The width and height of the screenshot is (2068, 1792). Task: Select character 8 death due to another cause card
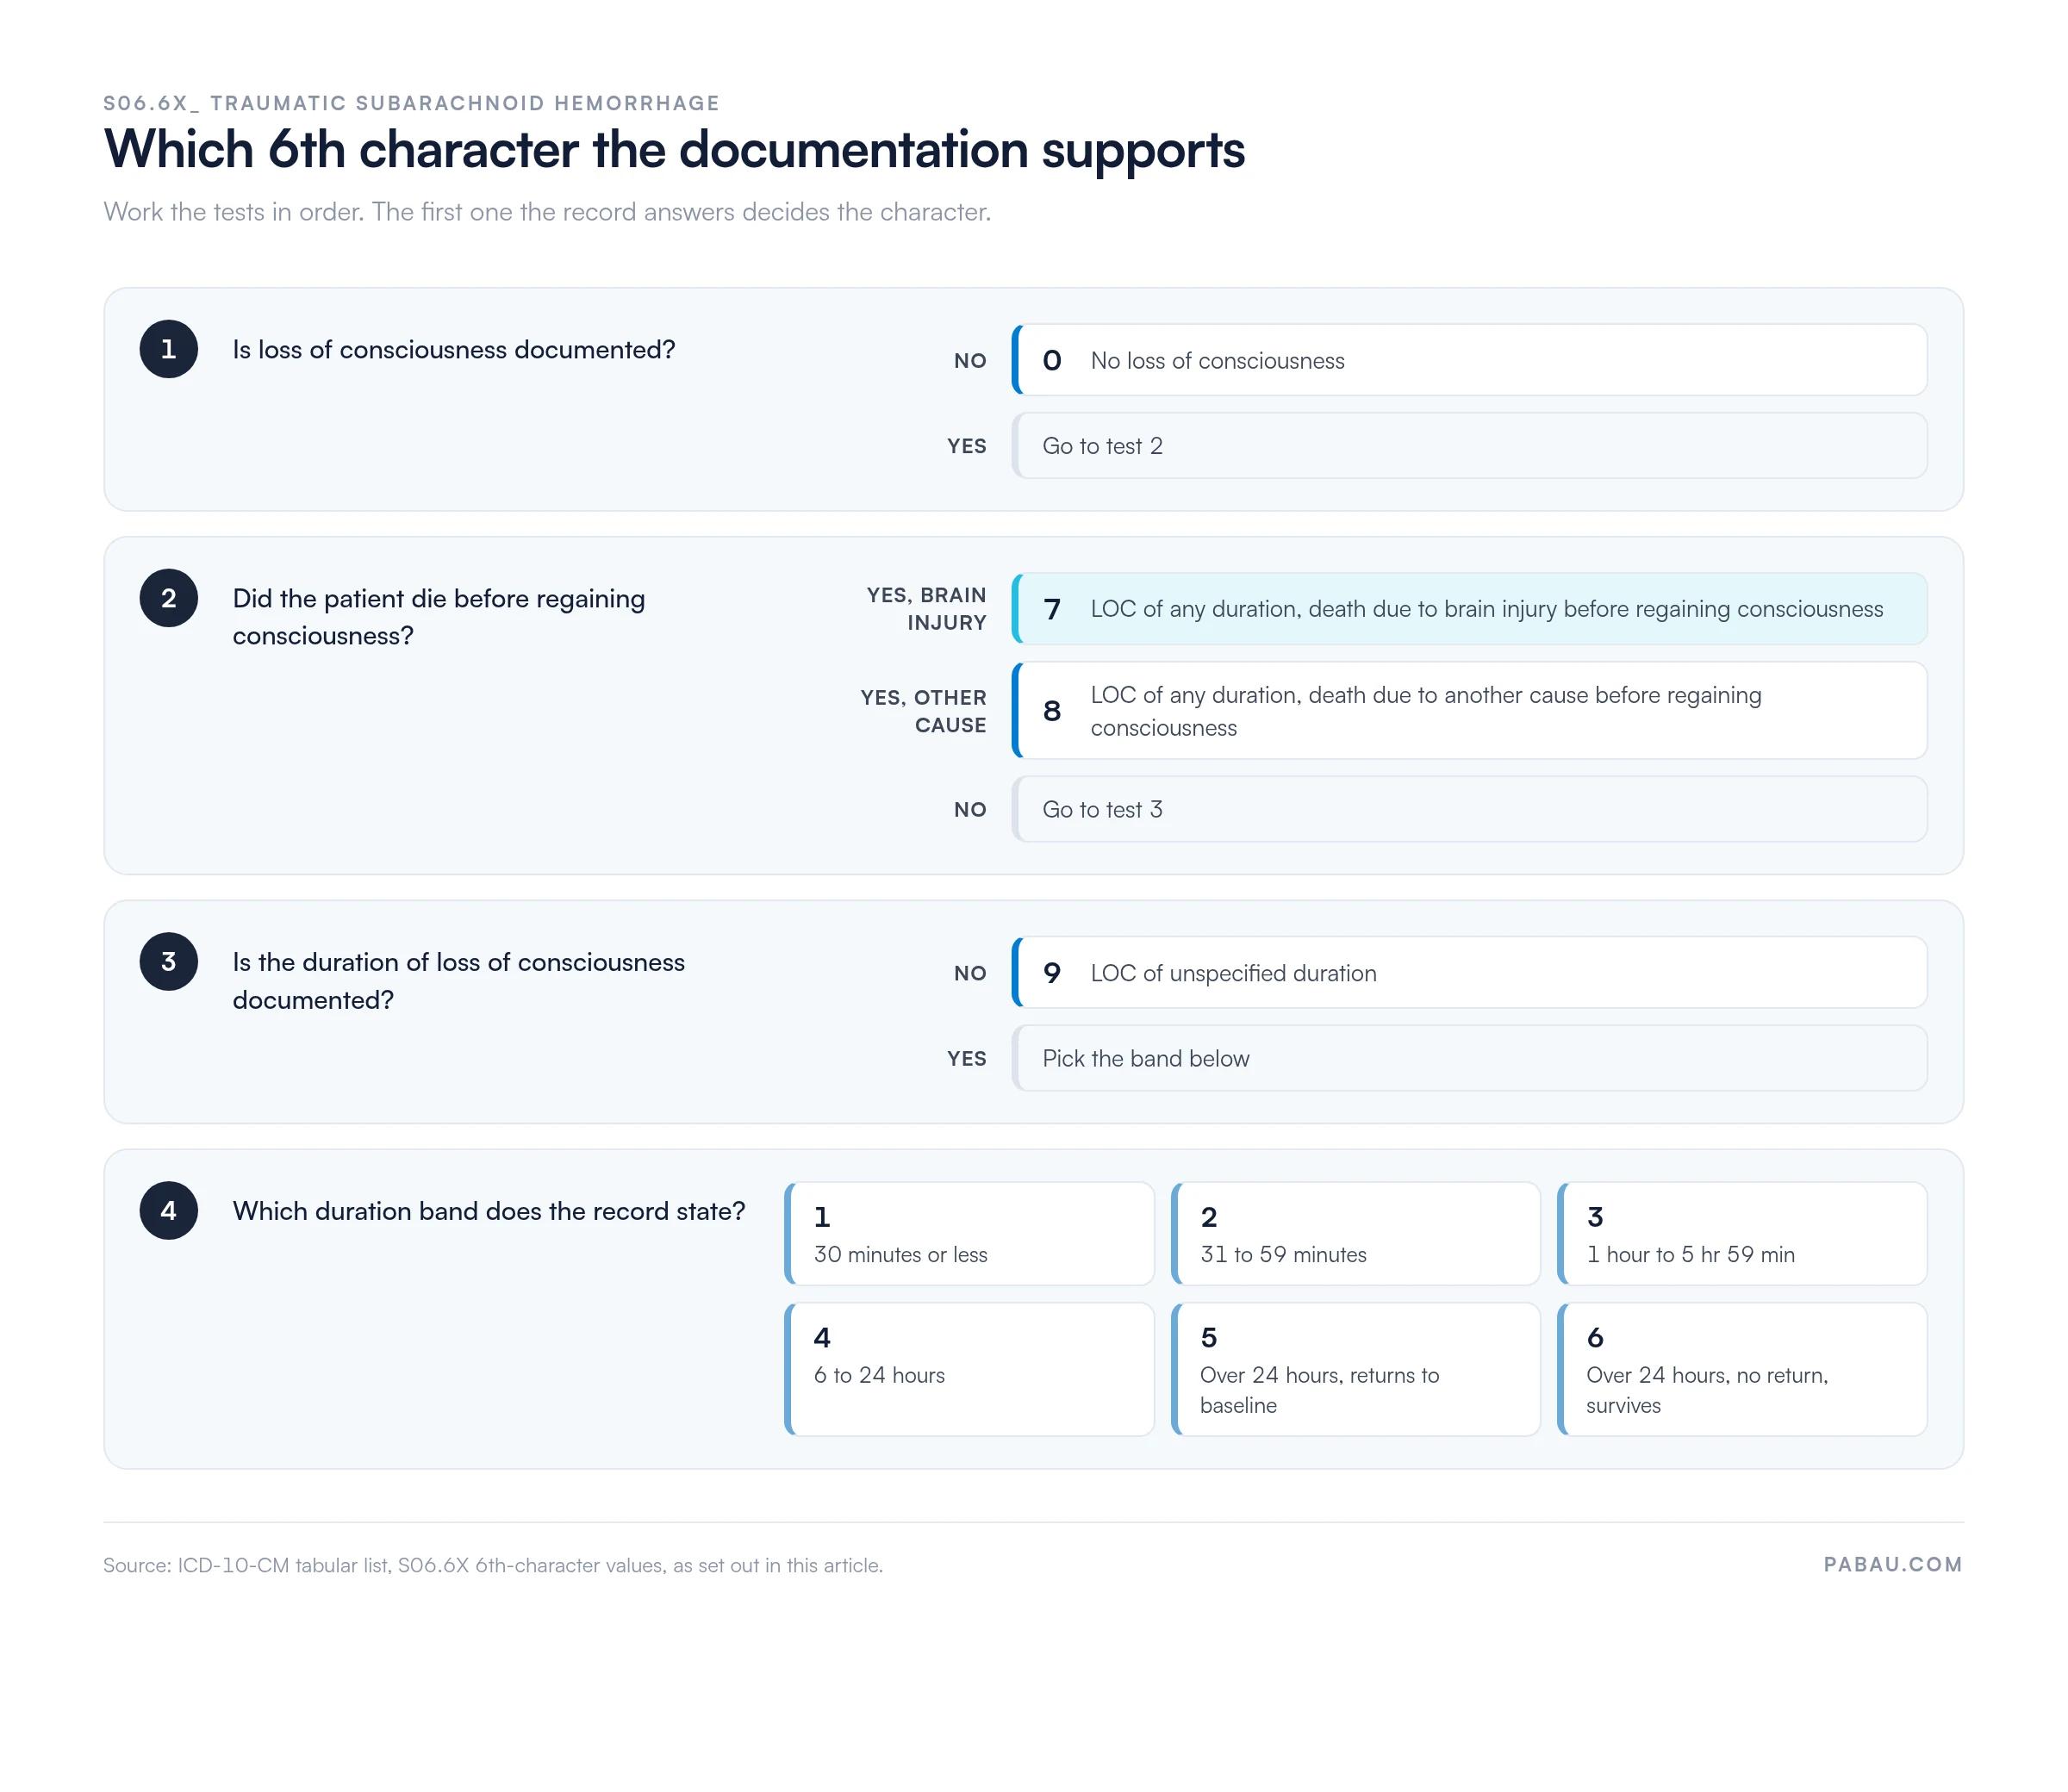click(x=1469, y=711)
